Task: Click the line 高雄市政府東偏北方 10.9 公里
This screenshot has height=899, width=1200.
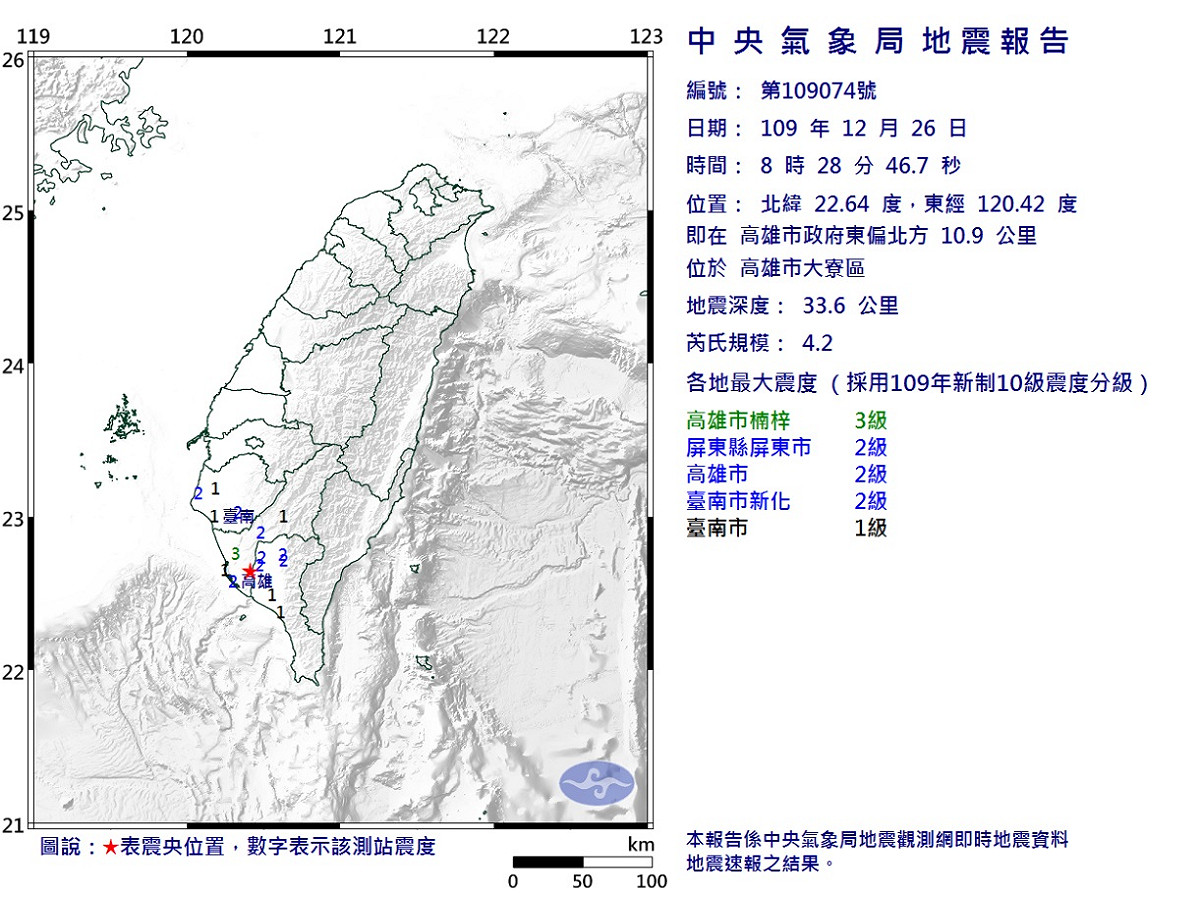Action: tap(889, 236)
